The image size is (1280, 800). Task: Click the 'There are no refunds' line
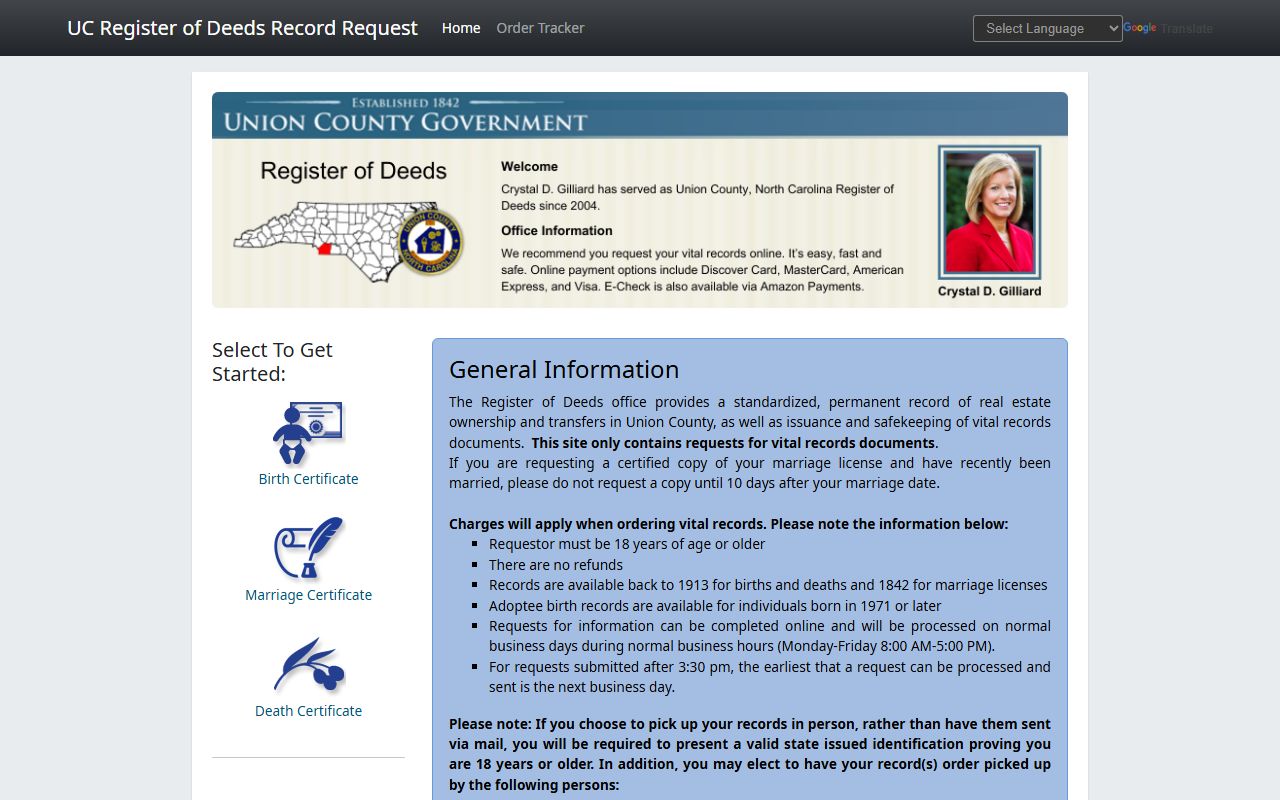point(556,565)
